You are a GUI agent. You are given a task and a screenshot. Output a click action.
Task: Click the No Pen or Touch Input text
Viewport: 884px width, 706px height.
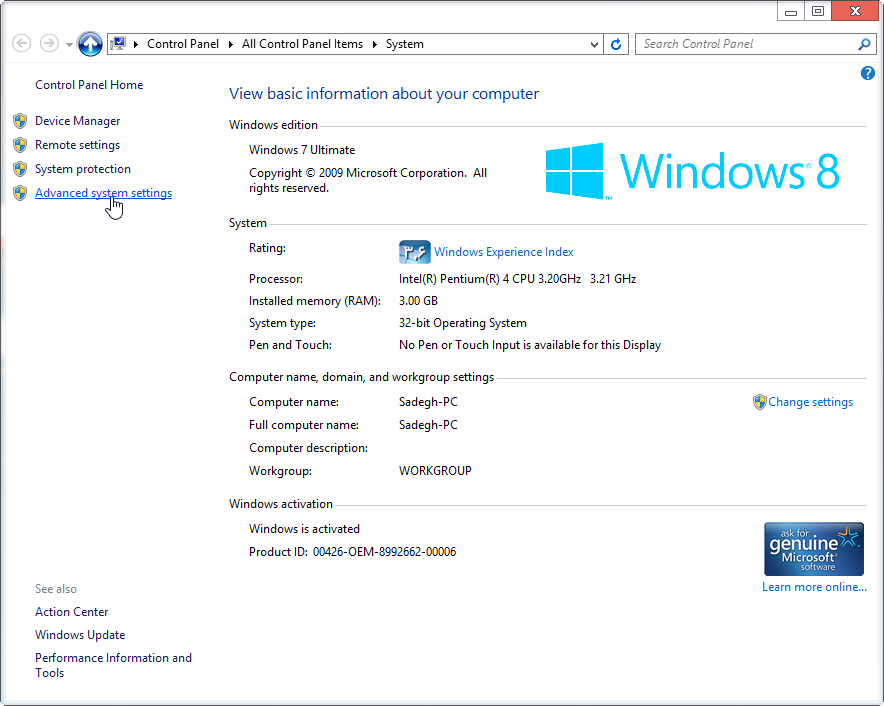tap(530, 345)
